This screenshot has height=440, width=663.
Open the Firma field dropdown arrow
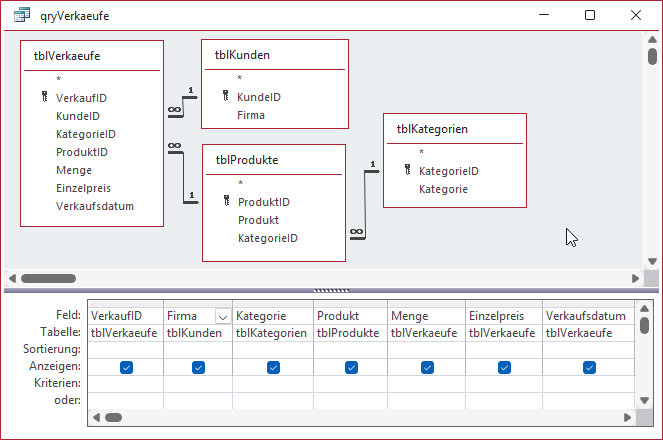coord(222,316)
